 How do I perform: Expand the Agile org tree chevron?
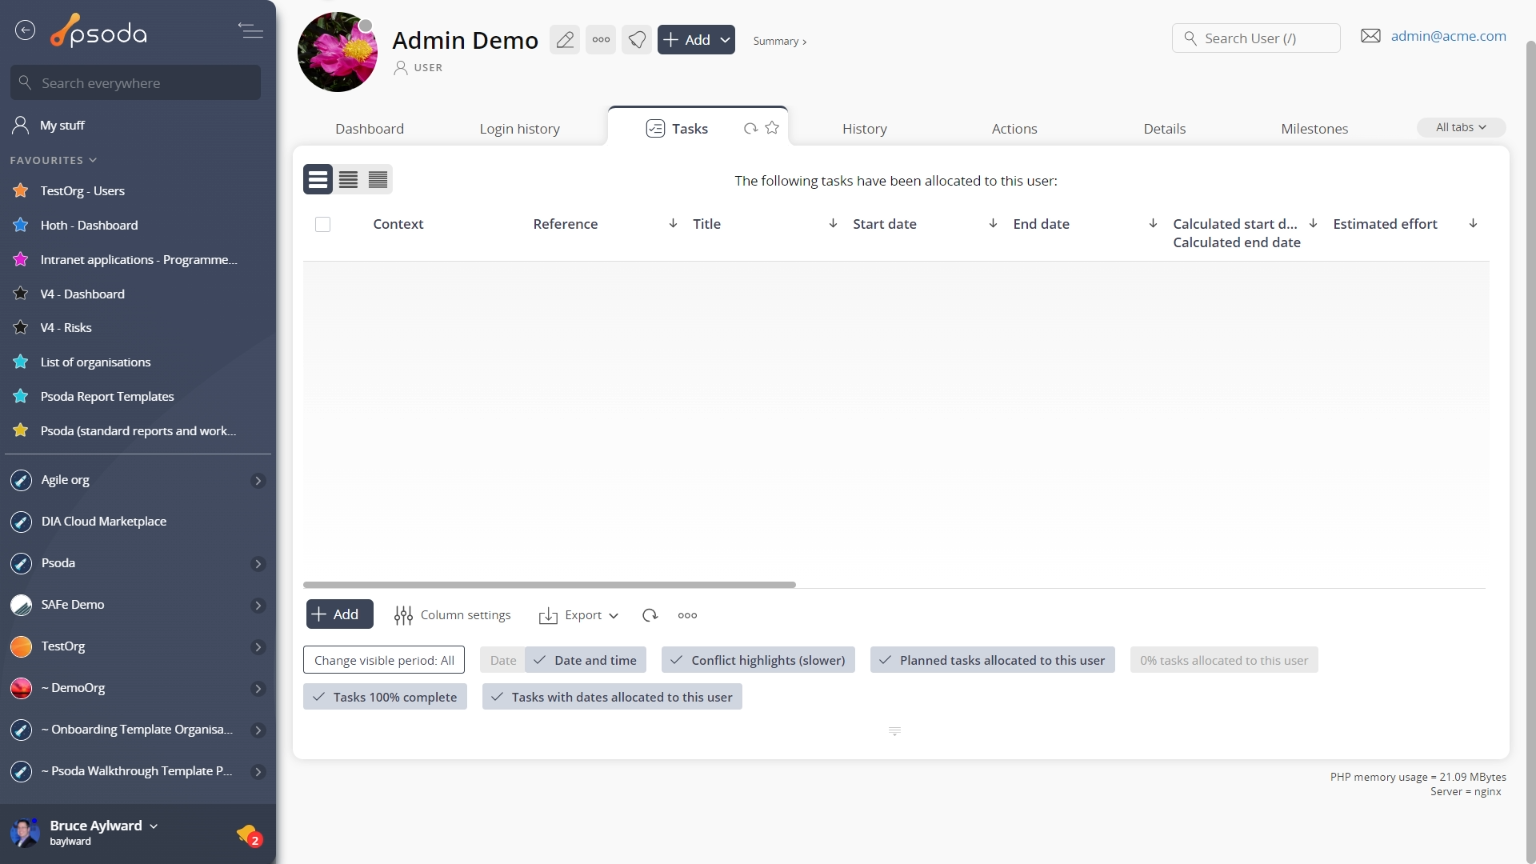pos(258,481)
